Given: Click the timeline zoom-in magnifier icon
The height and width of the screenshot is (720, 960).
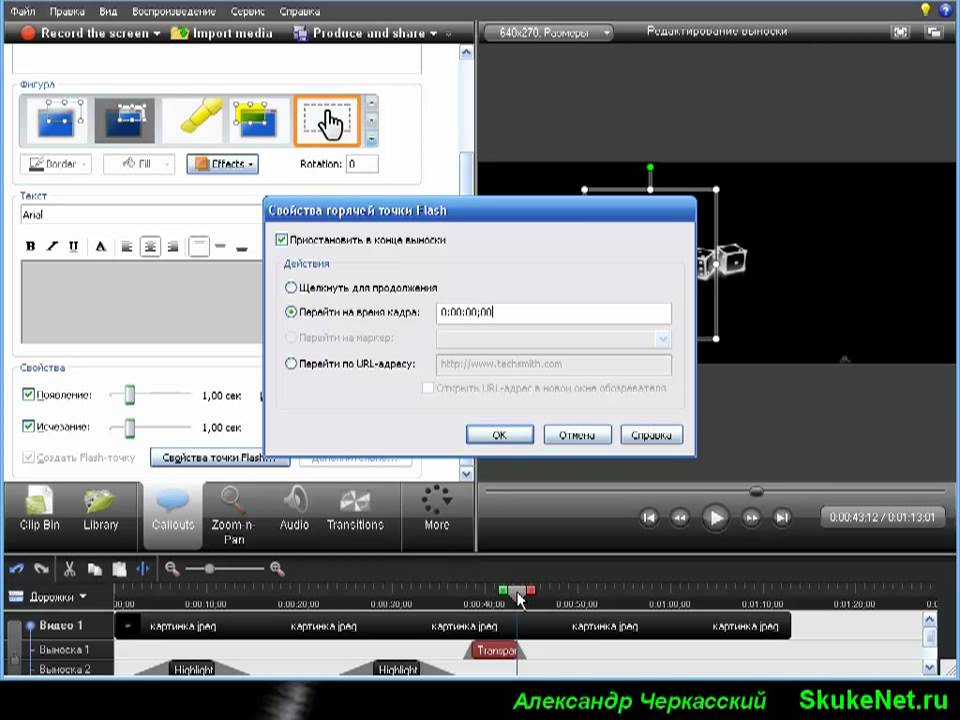Looking at the screenshot, I should (276, 569).
